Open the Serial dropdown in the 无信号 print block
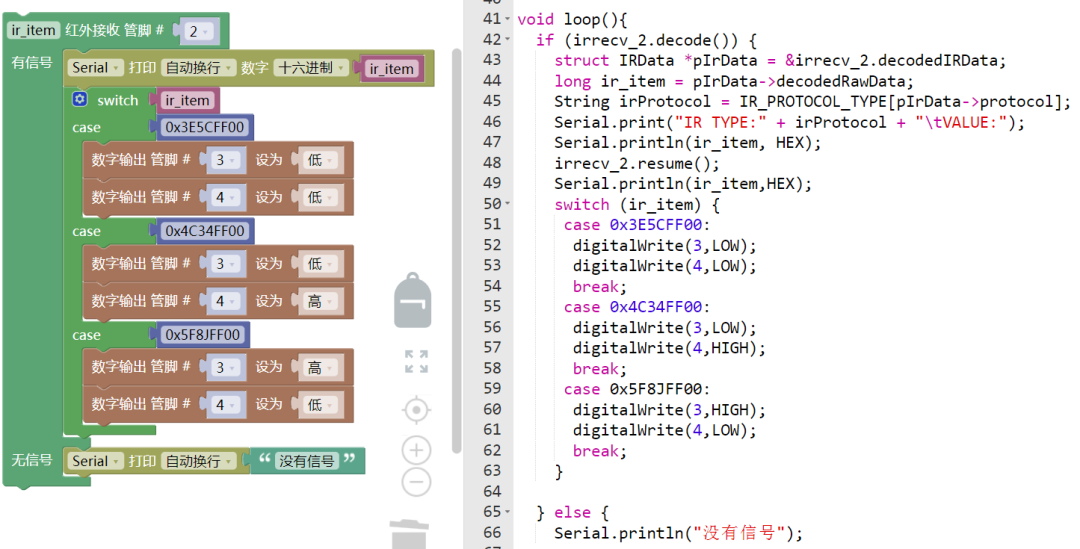Screen dimensions: 1080x549 95,461
